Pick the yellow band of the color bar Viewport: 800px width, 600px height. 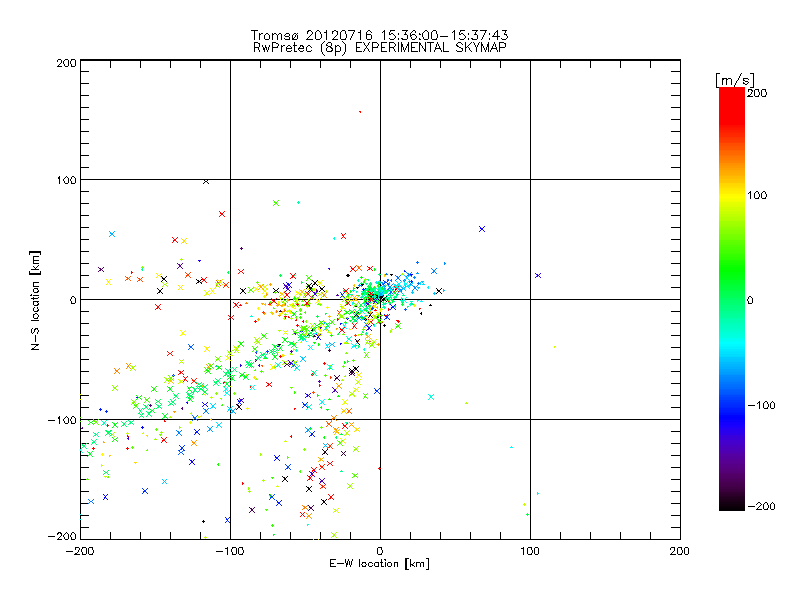(x=732, y=196)
